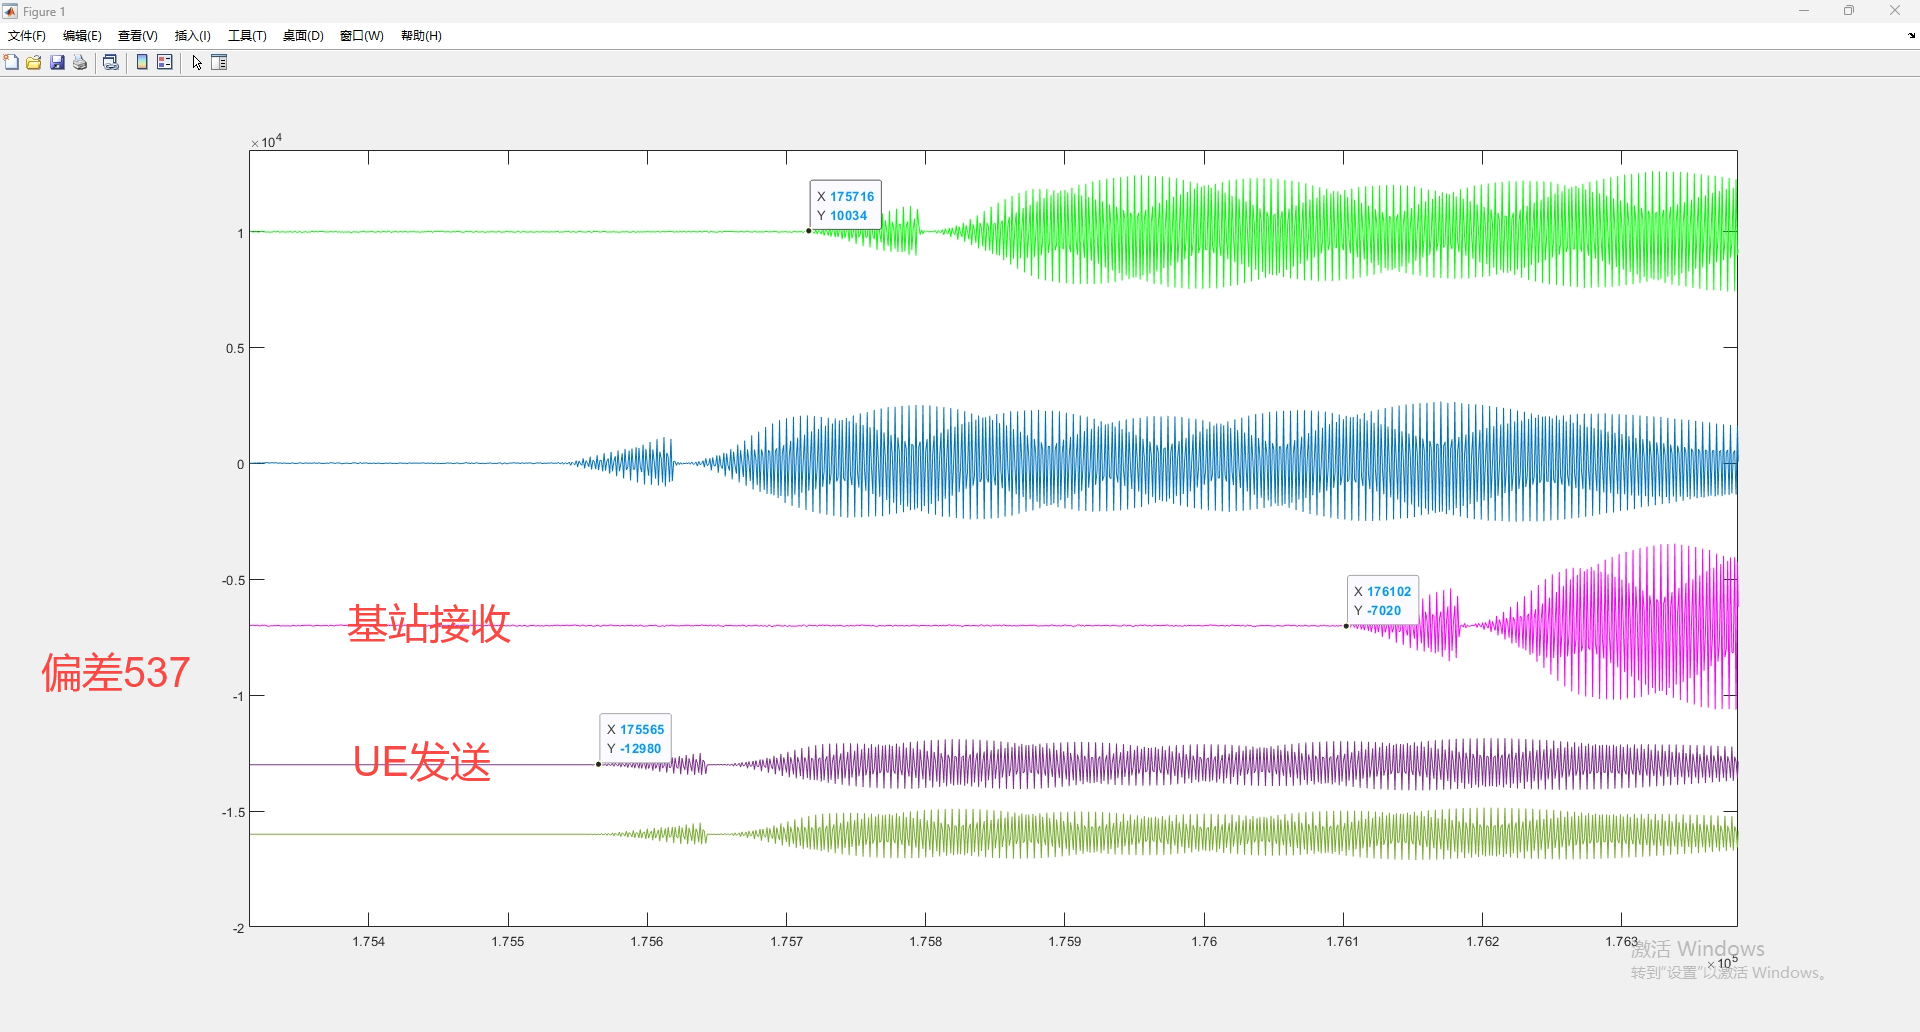Click the New Figure icon
Screen dimensions: 1920x1032
(x=11, y=63)
